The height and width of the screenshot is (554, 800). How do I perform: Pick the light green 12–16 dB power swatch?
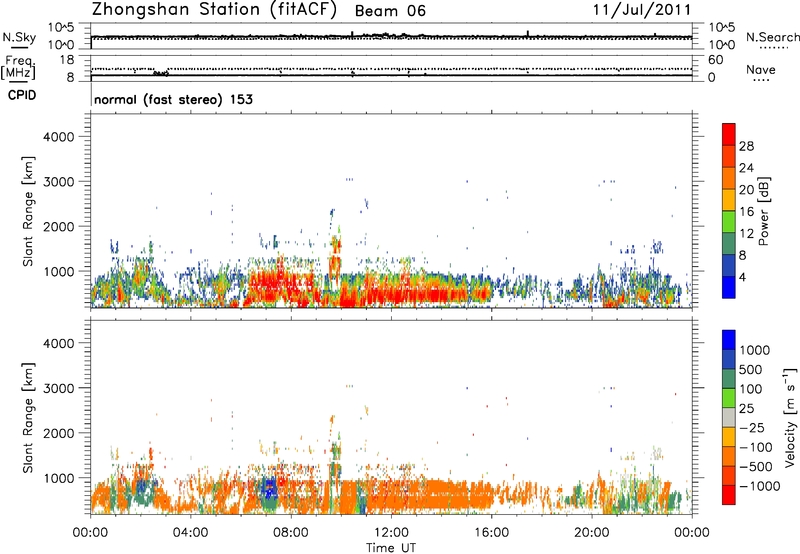(x=729, y=222)
